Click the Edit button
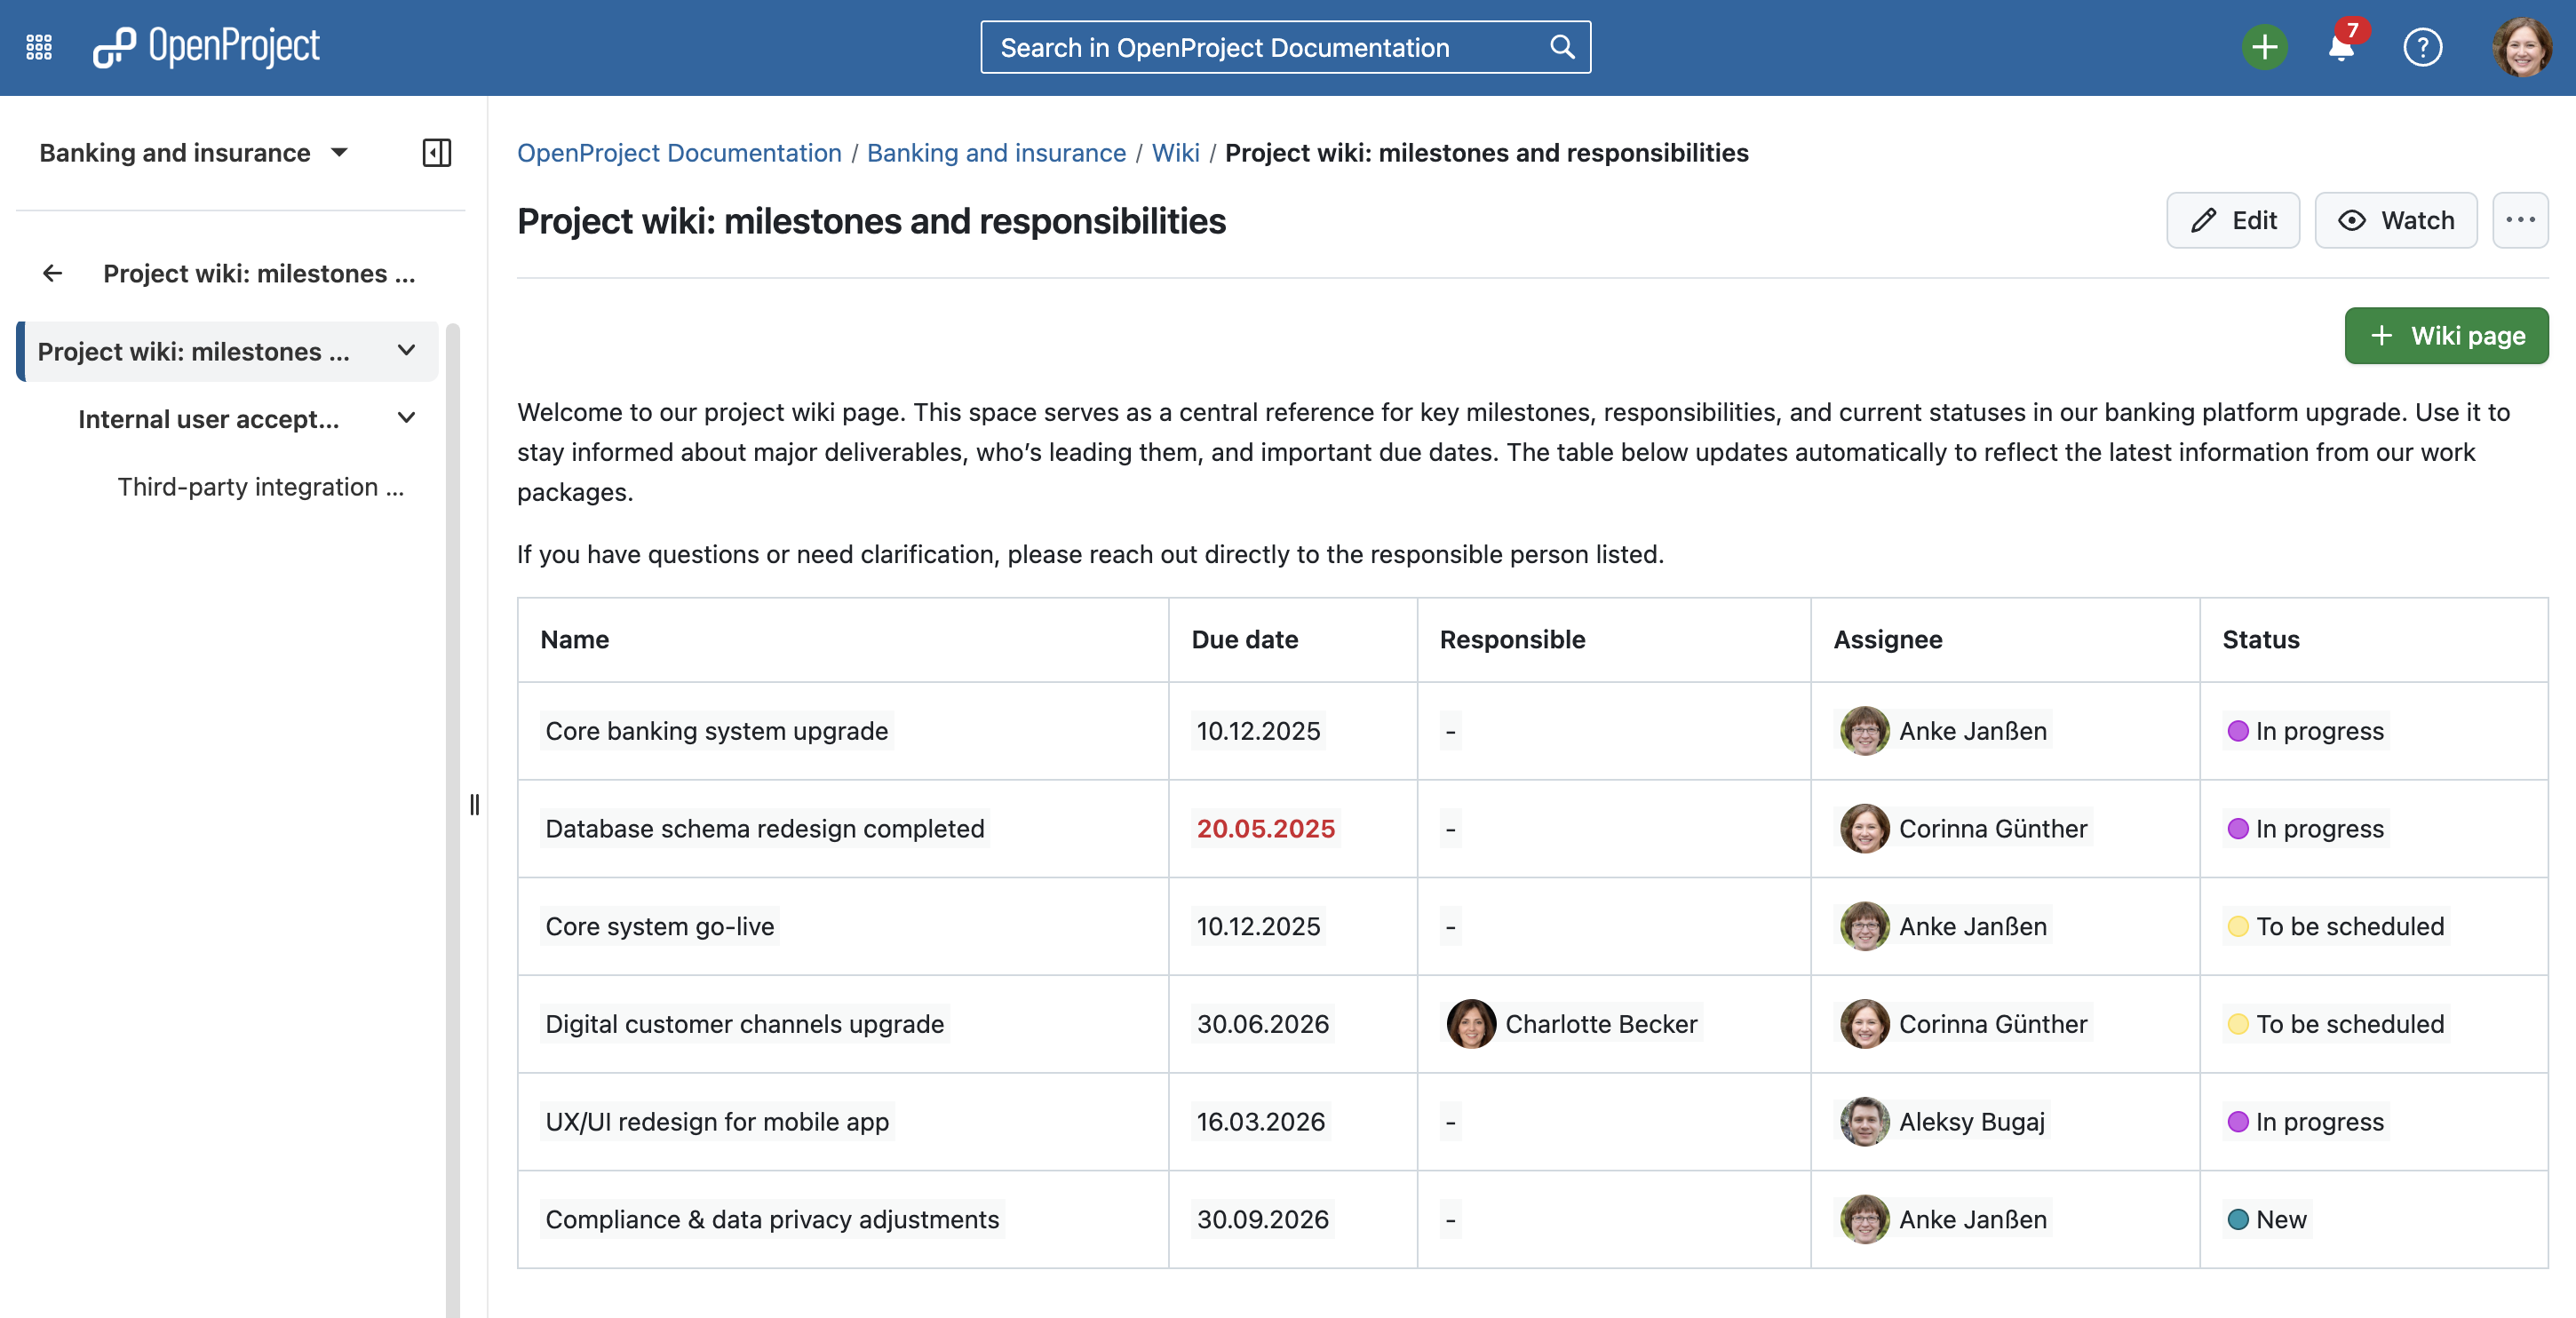 pyautogui.click(x=2232, y=220)
